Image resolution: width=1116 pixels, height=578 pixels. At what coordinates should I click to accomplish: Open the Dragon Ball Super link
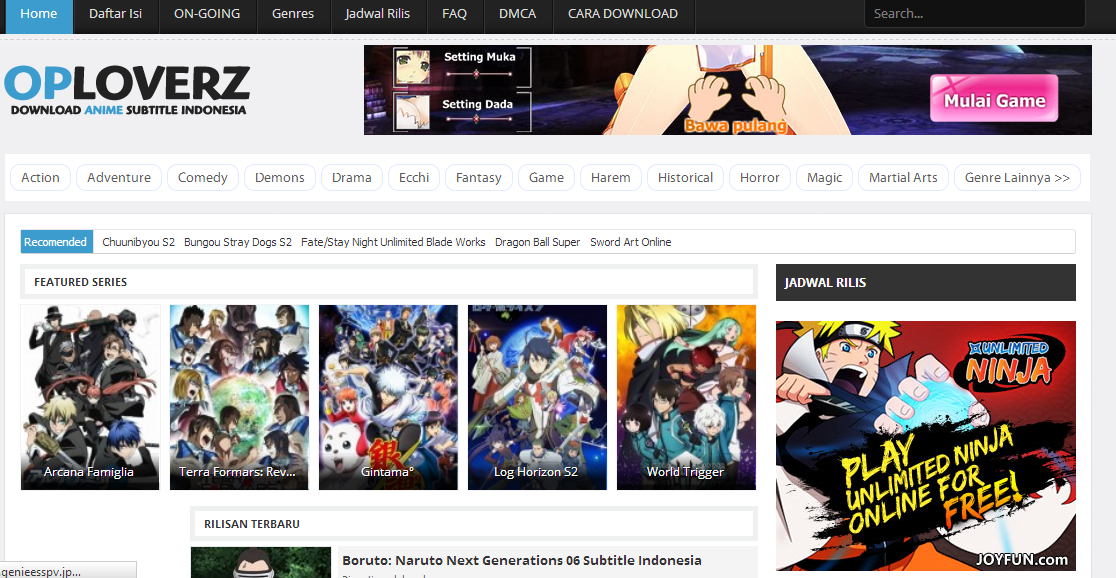(x=537, y=242)
